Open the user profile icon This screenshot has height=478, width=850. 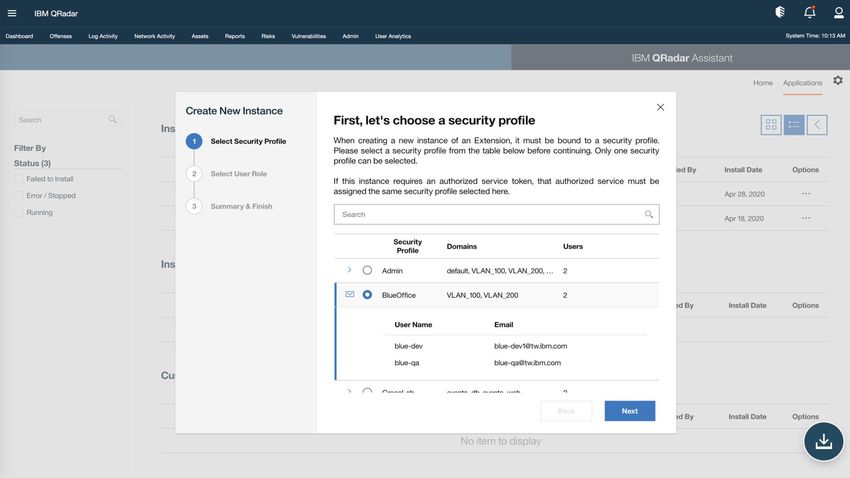tap(838, 12)
